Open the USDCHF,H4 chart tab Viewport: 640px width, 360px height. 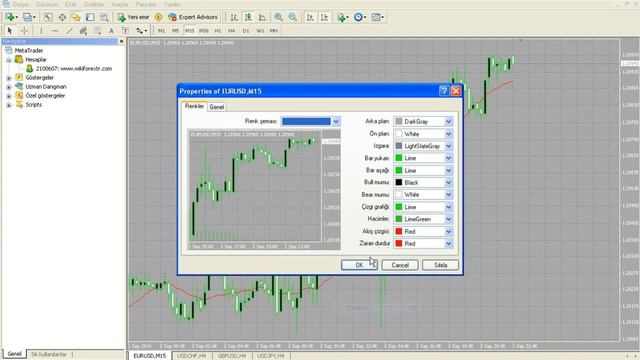[191, 356]
